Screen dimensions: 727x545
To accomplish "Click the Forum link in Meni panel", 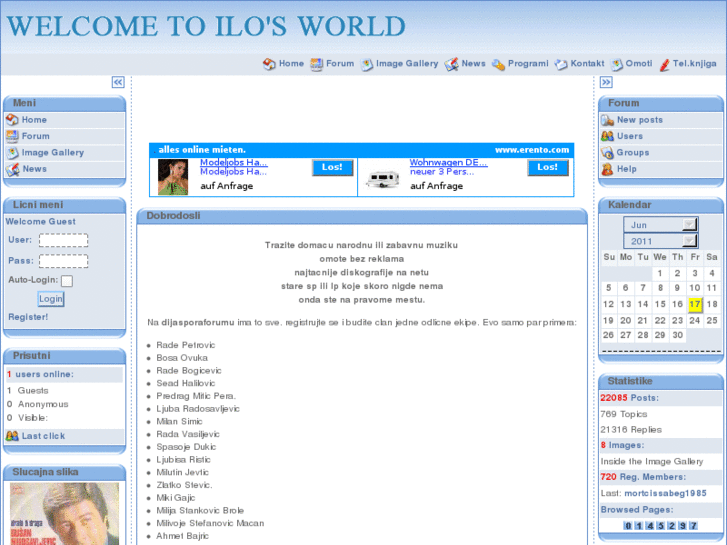I will pyautogui.click(x=36, y=136).
